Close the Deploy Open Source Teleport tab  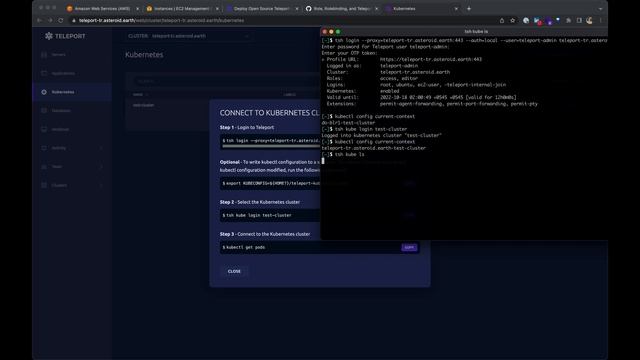pos(296,9)
